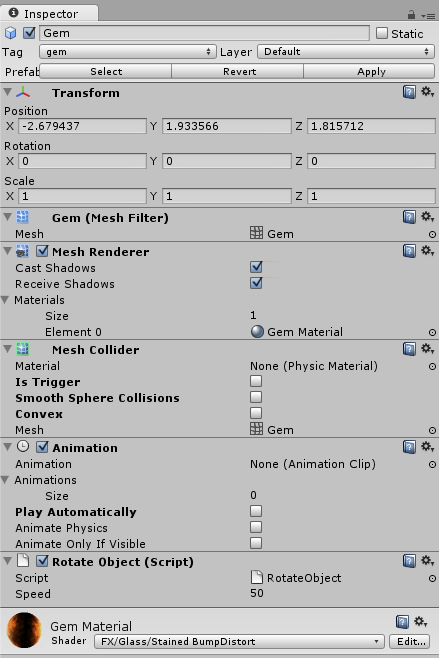Click the Rotation Z field
Viewport: 439px width, 658px height.
pyautogui.click(x=371, y=161)
